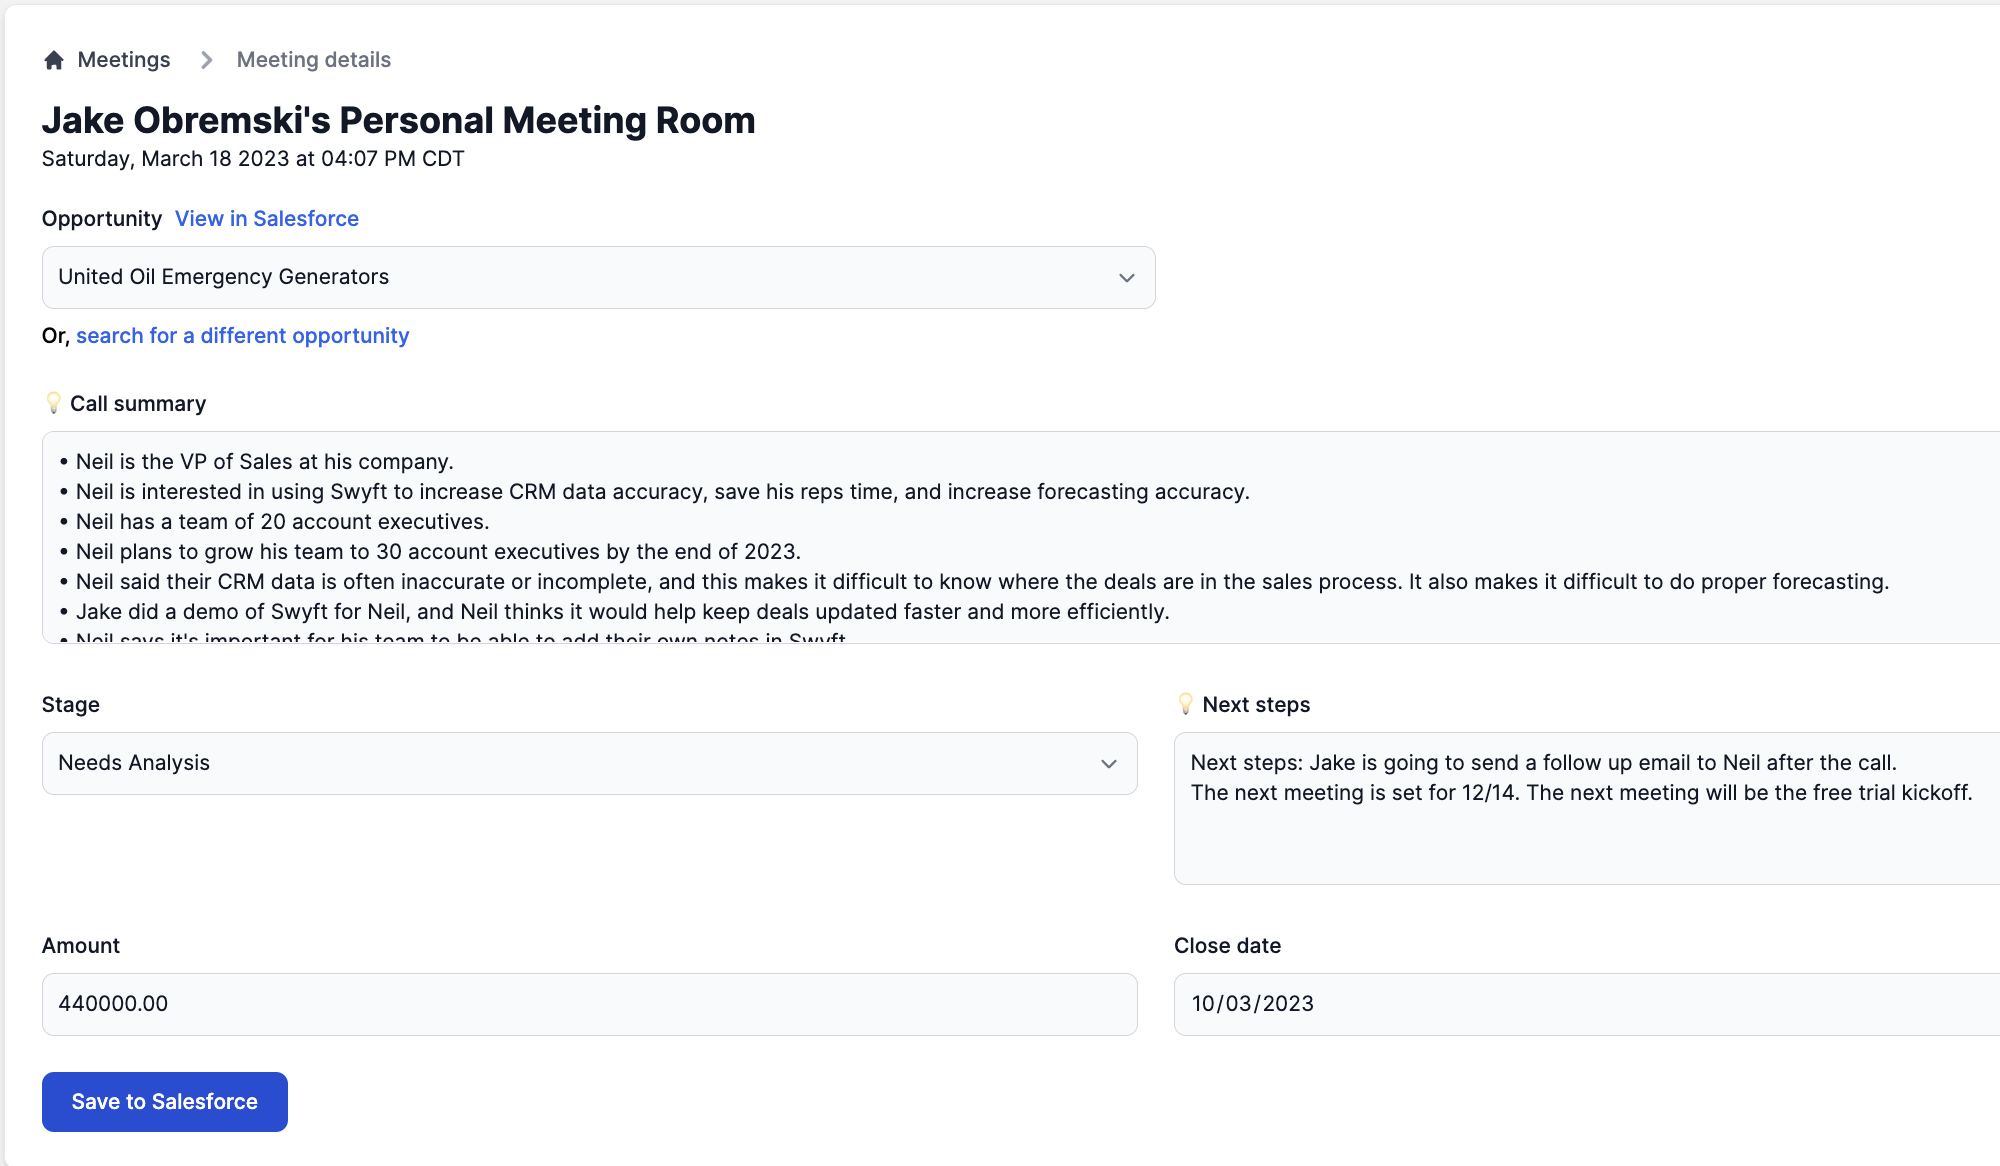Click Save to Salesforce button
The image size is (2000, 1166).
[x=165, y=1102]
